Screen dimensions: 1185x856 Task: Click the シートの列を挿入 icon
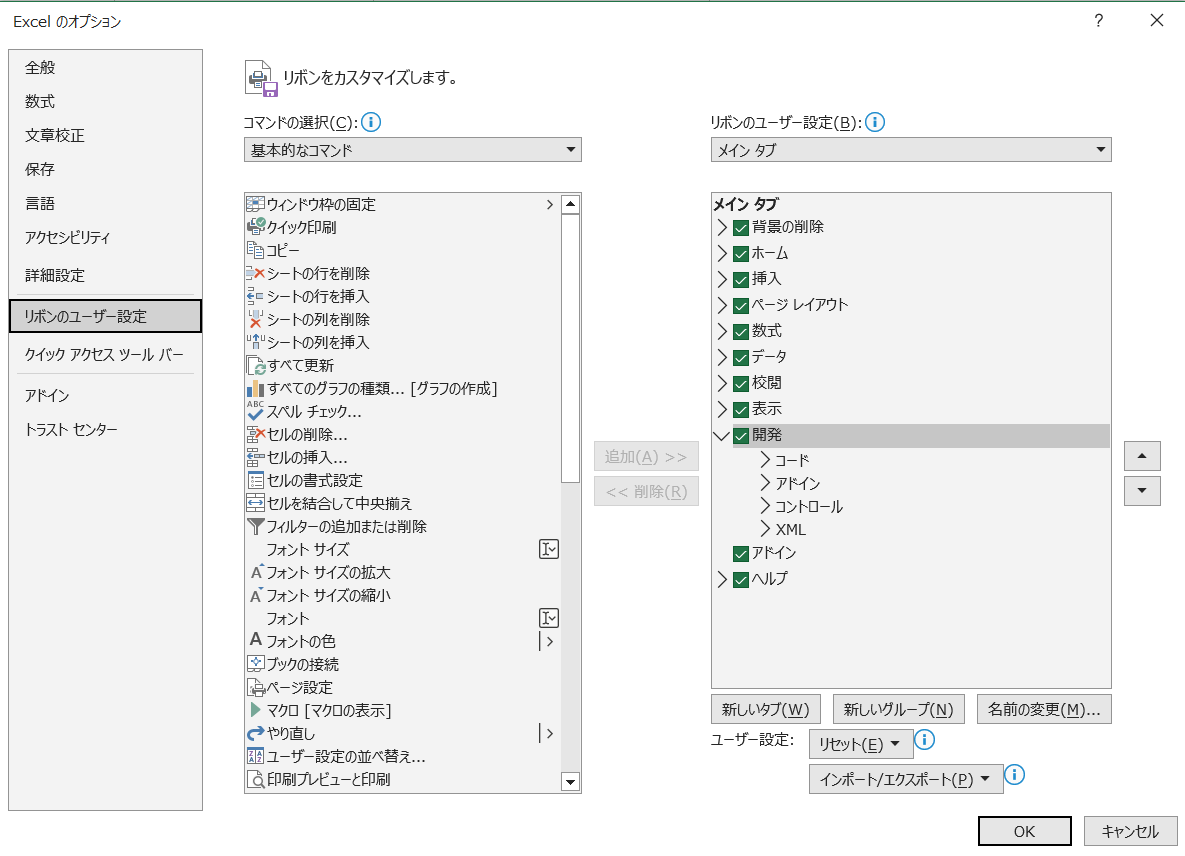coord(255,341)
